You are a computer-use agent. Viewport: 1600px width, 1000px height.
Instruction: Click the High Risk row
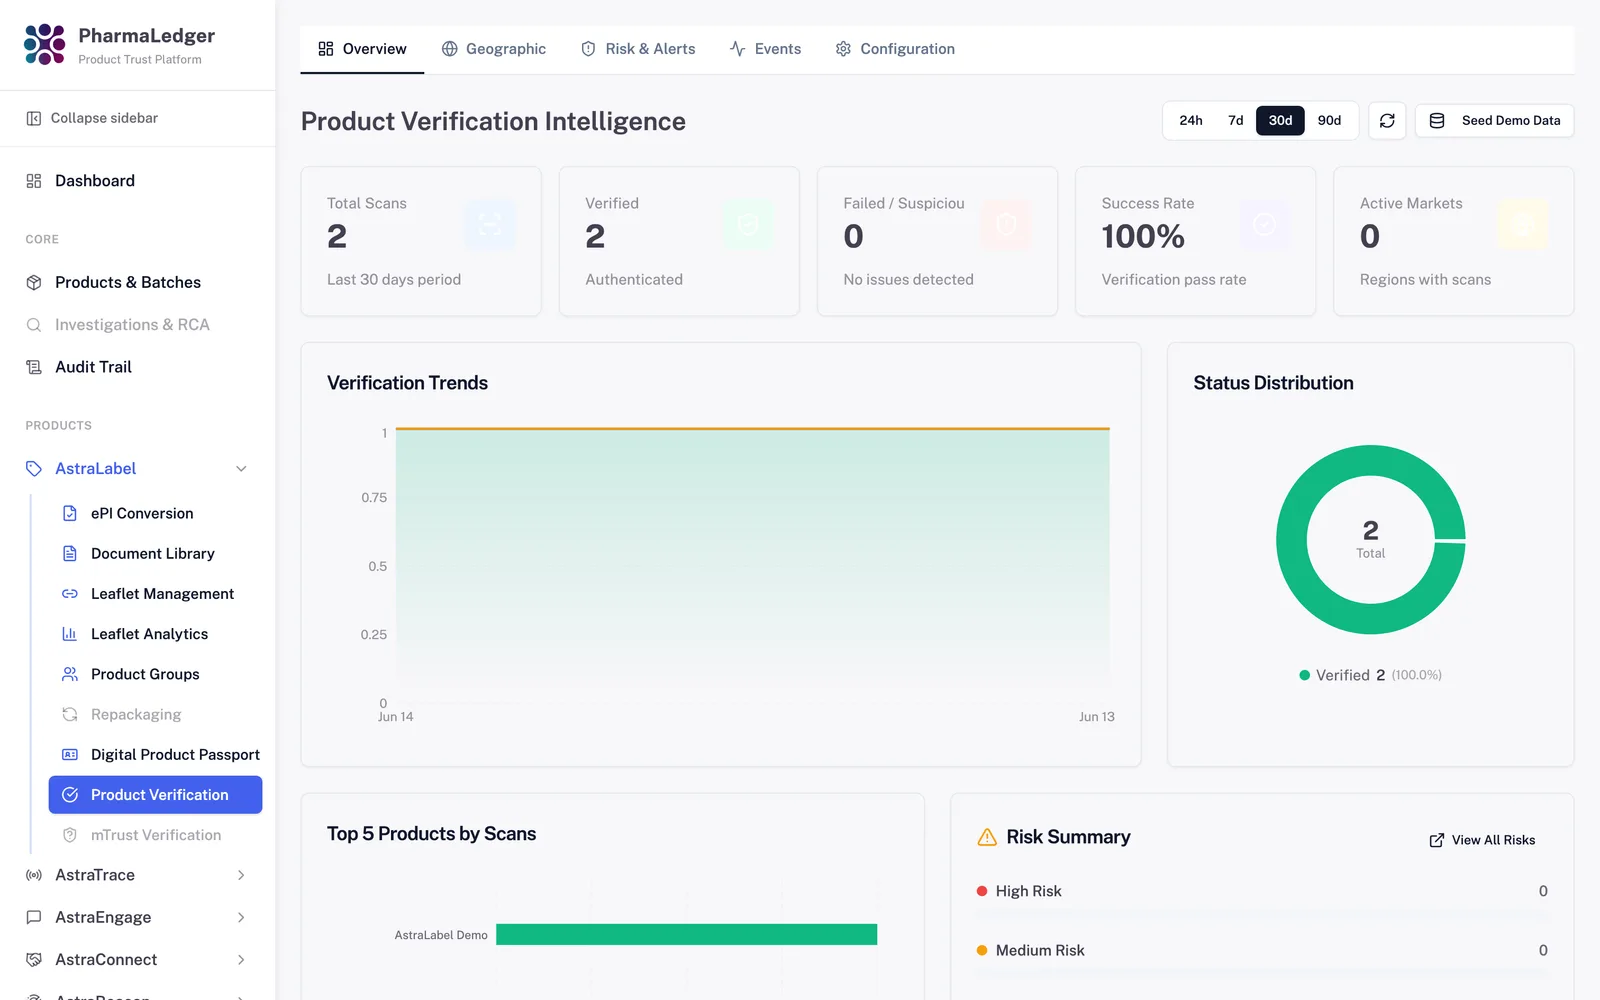[x=1262, y=891]
